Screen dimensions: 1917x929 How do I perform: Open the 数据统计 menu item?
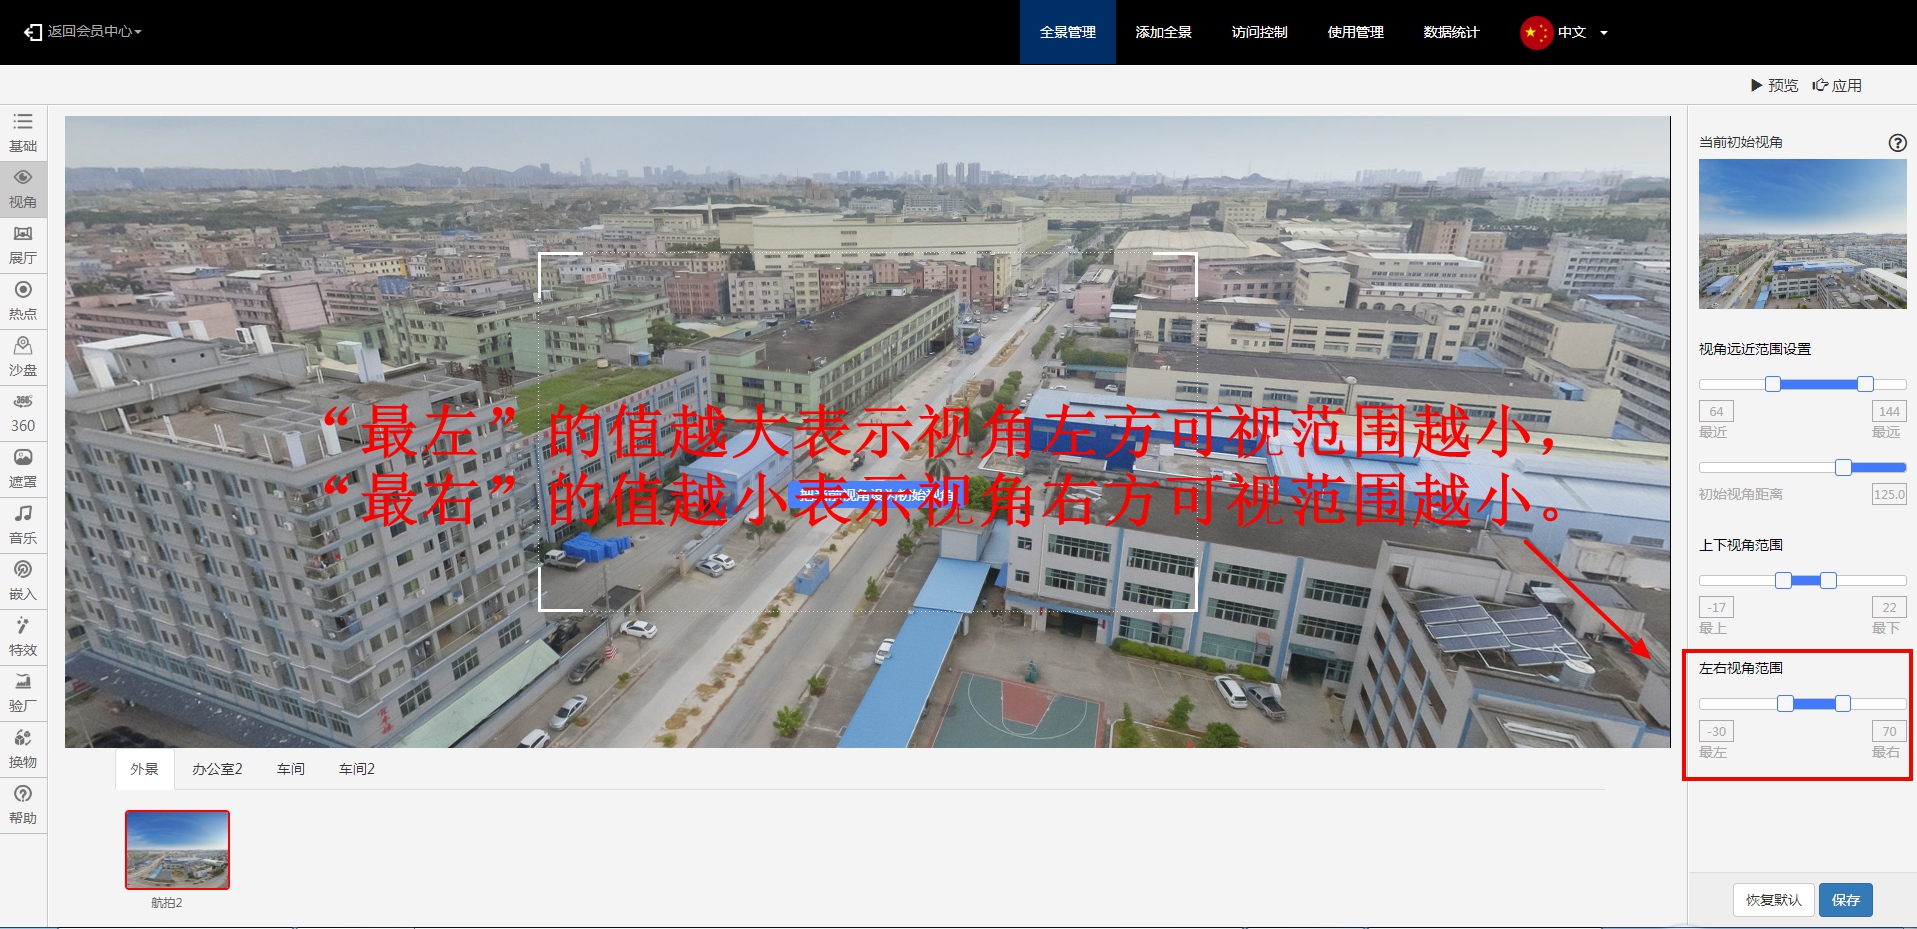pos(1451,32)
